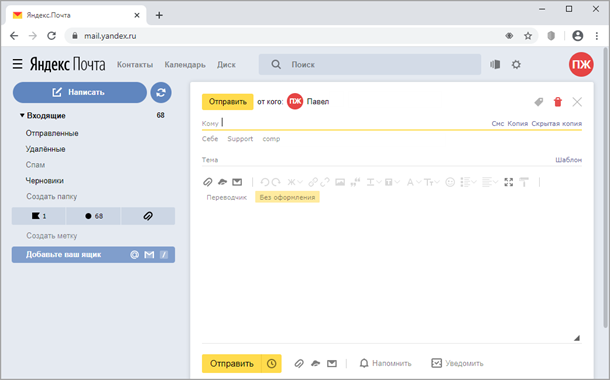Screen dimensions: 610x380
Task: Delete draft with red trash icon
Action: [558, 102]
